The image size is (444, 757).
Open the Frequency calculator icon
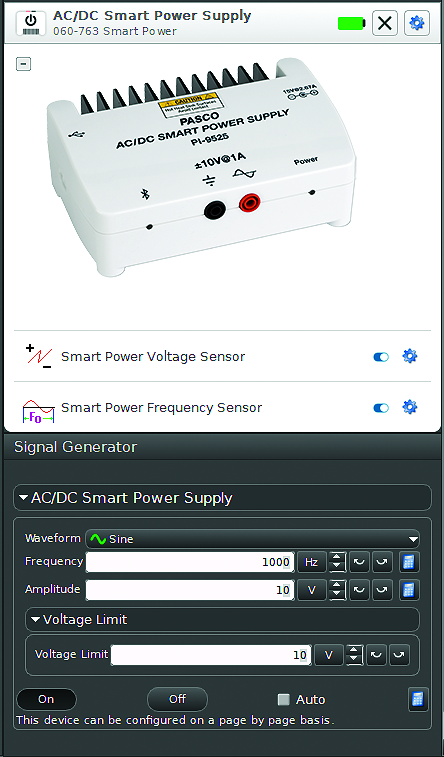pos(409,562)
